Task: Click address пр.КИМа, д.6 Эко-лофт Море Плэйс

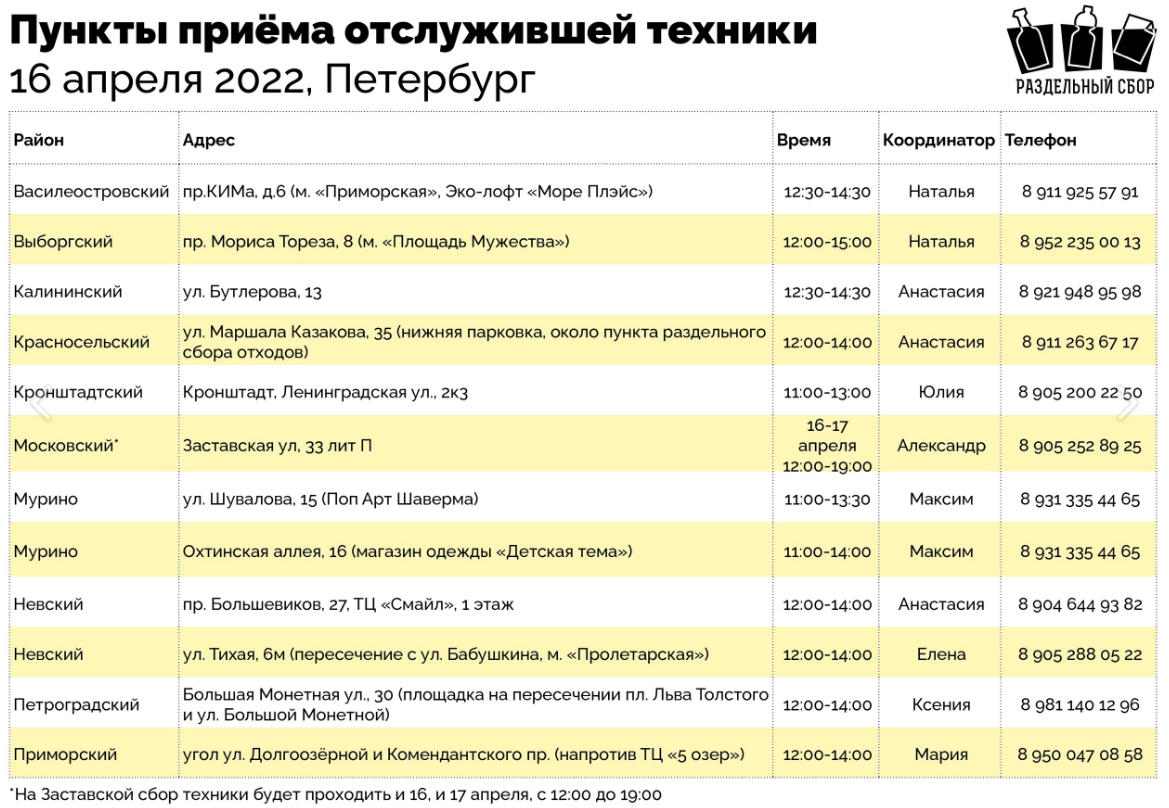Action: click(x=418, y=192)
